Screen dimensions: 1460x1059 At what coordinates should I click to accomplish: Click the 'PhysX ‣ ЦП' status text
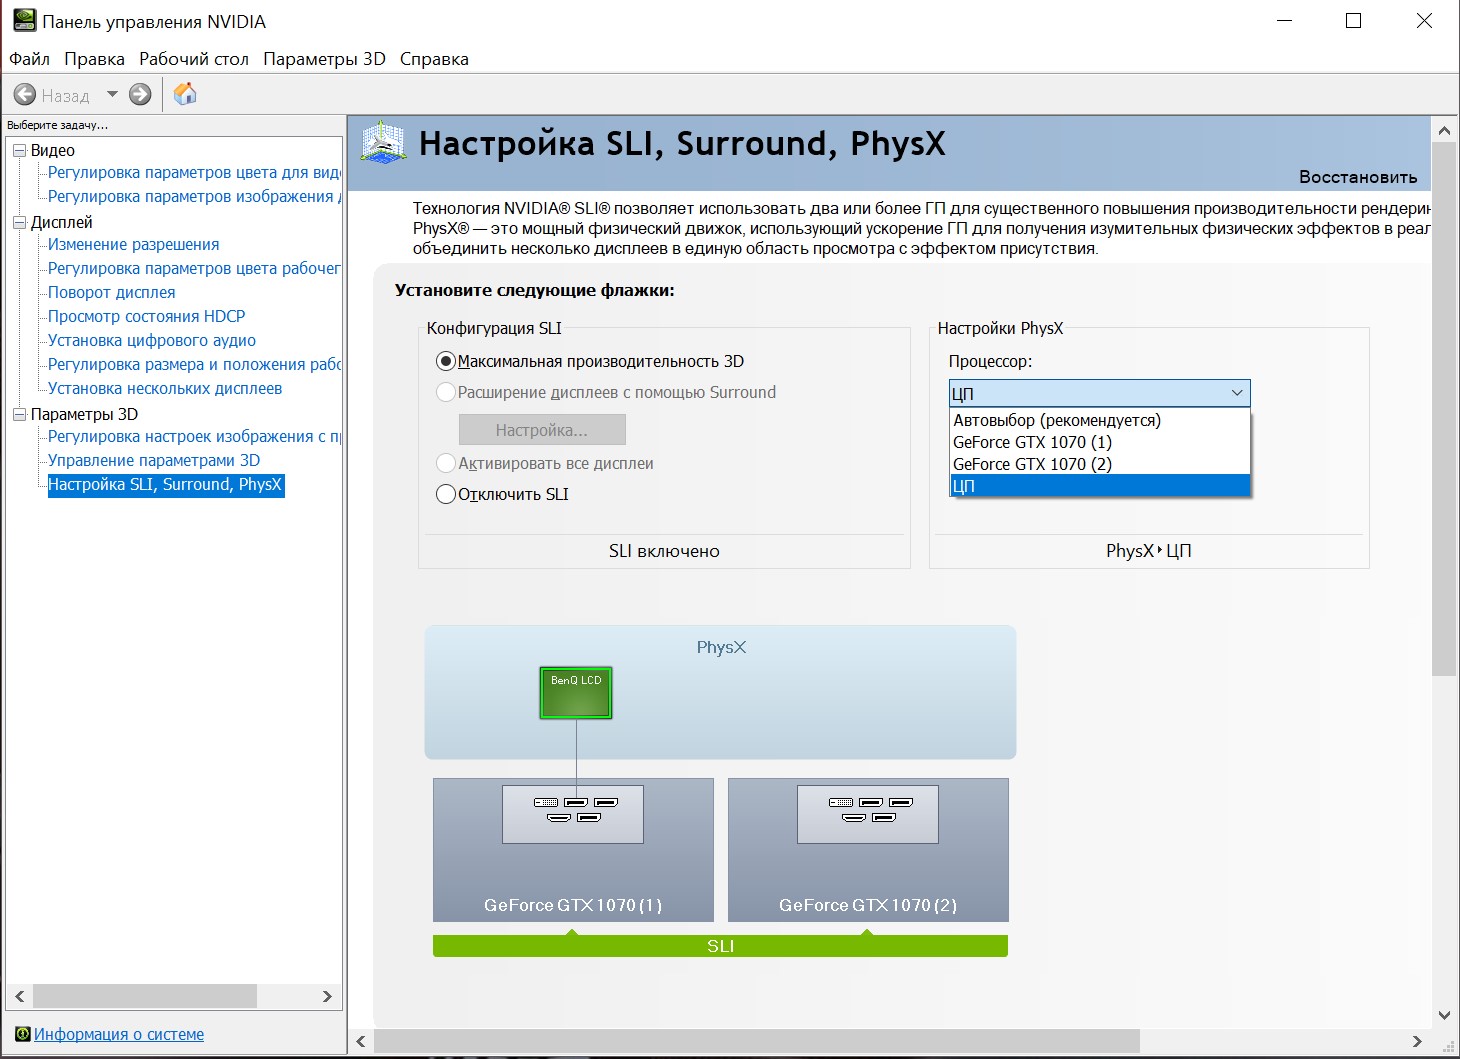click(1149, 551)
